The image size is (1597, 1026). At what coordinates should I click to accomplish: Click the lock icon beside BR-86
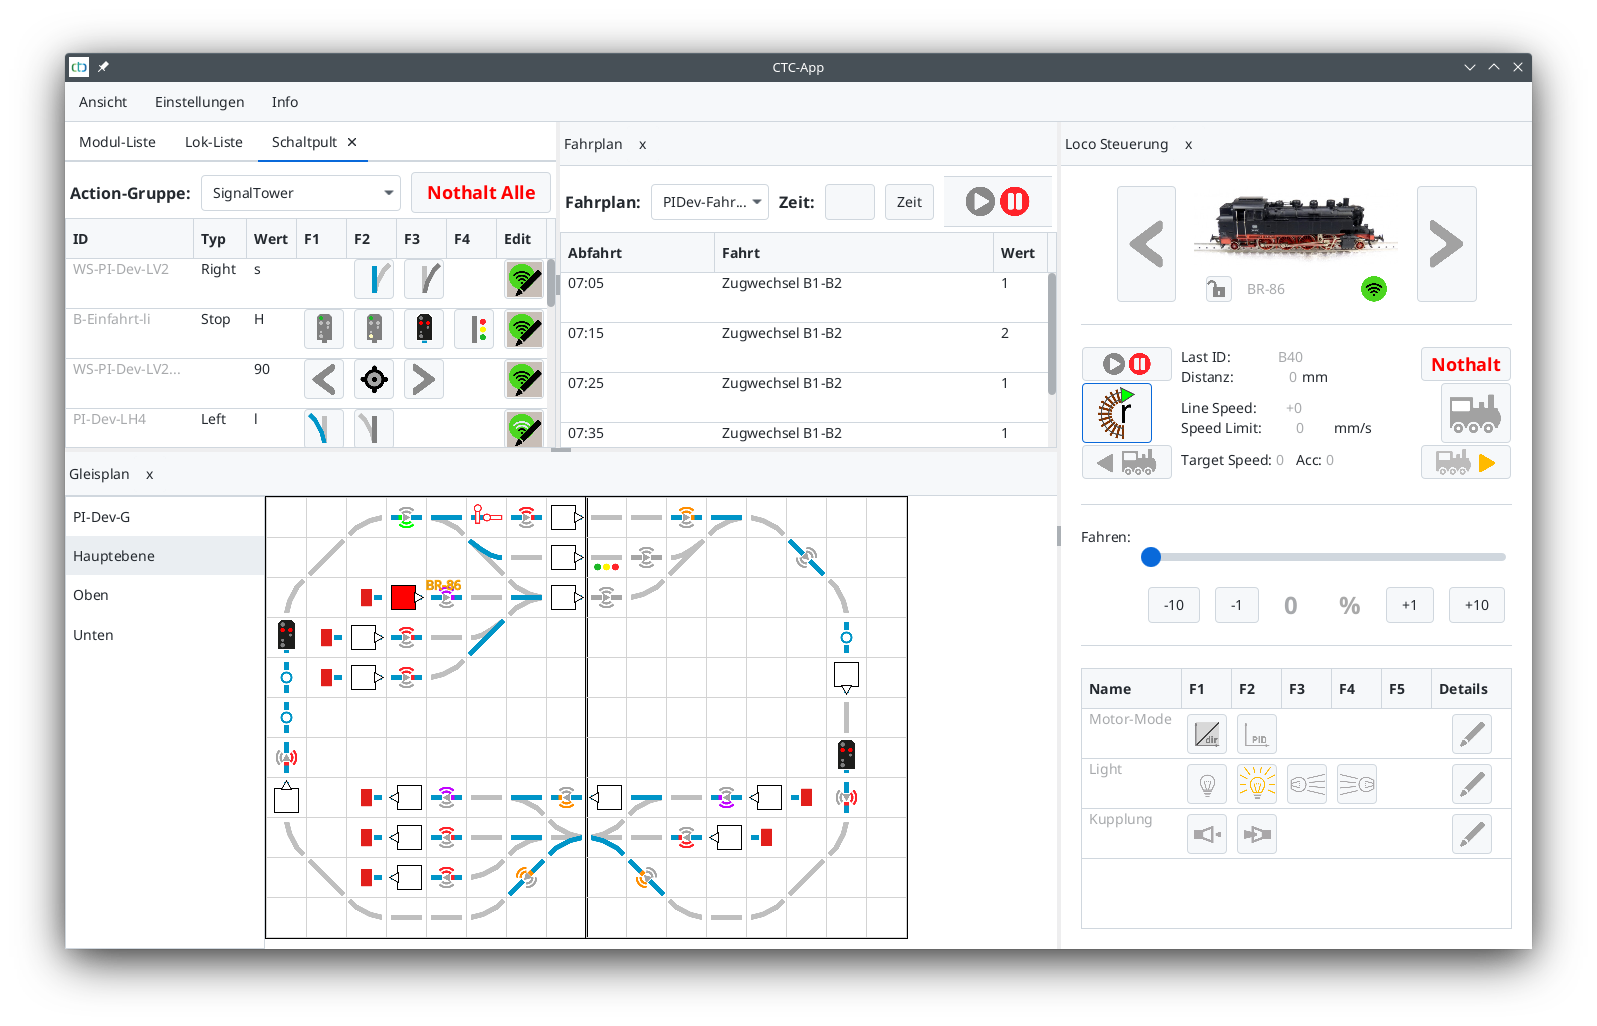pyautogui.click(x=1217, y=289)
